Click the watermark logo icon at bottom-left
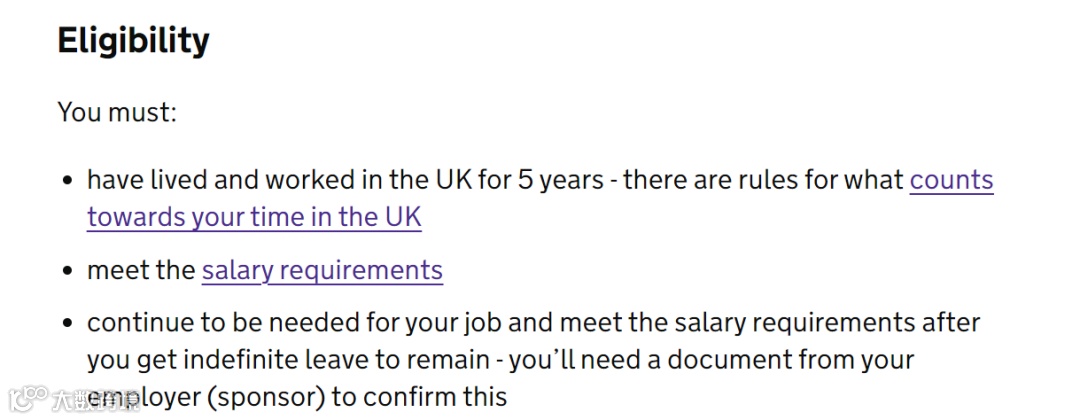This screenshot has height=420, width=1080. [x=26, y=400]
